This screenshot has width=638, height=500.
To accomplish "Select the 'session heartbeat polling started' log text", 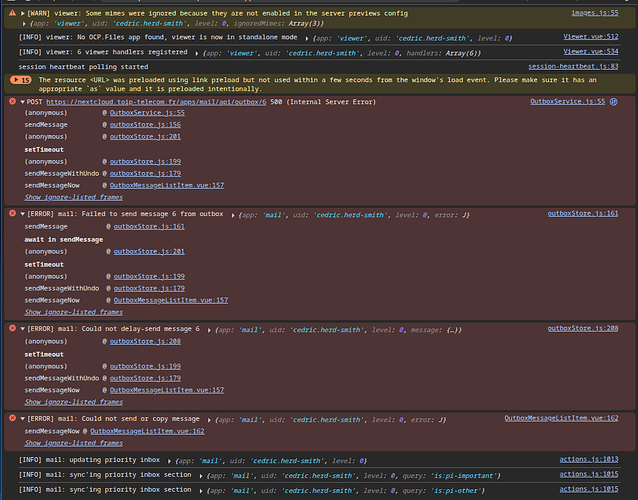I will coord(83,67).
